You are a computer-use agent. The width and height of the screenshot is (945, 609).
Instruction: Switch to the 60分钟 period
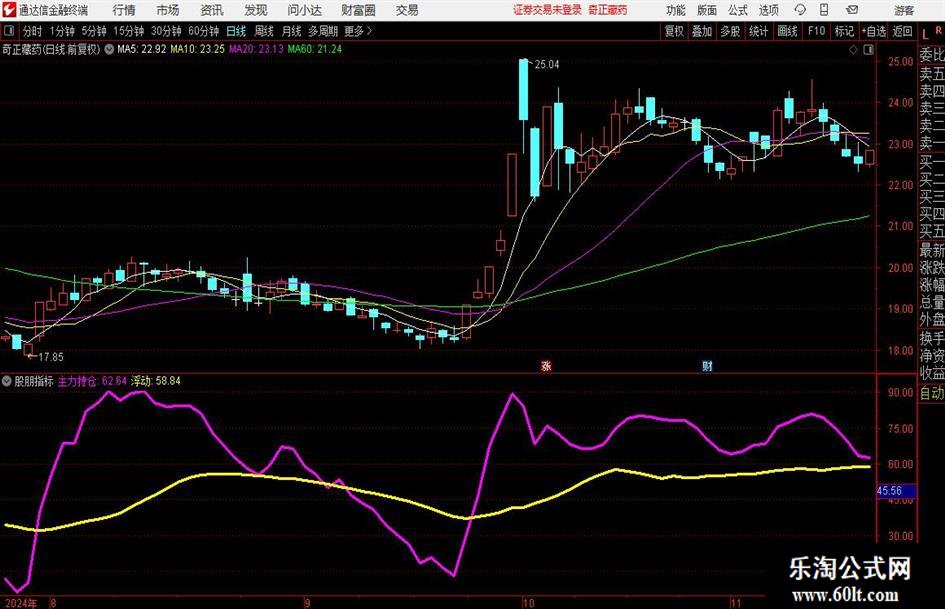point(204,31)
